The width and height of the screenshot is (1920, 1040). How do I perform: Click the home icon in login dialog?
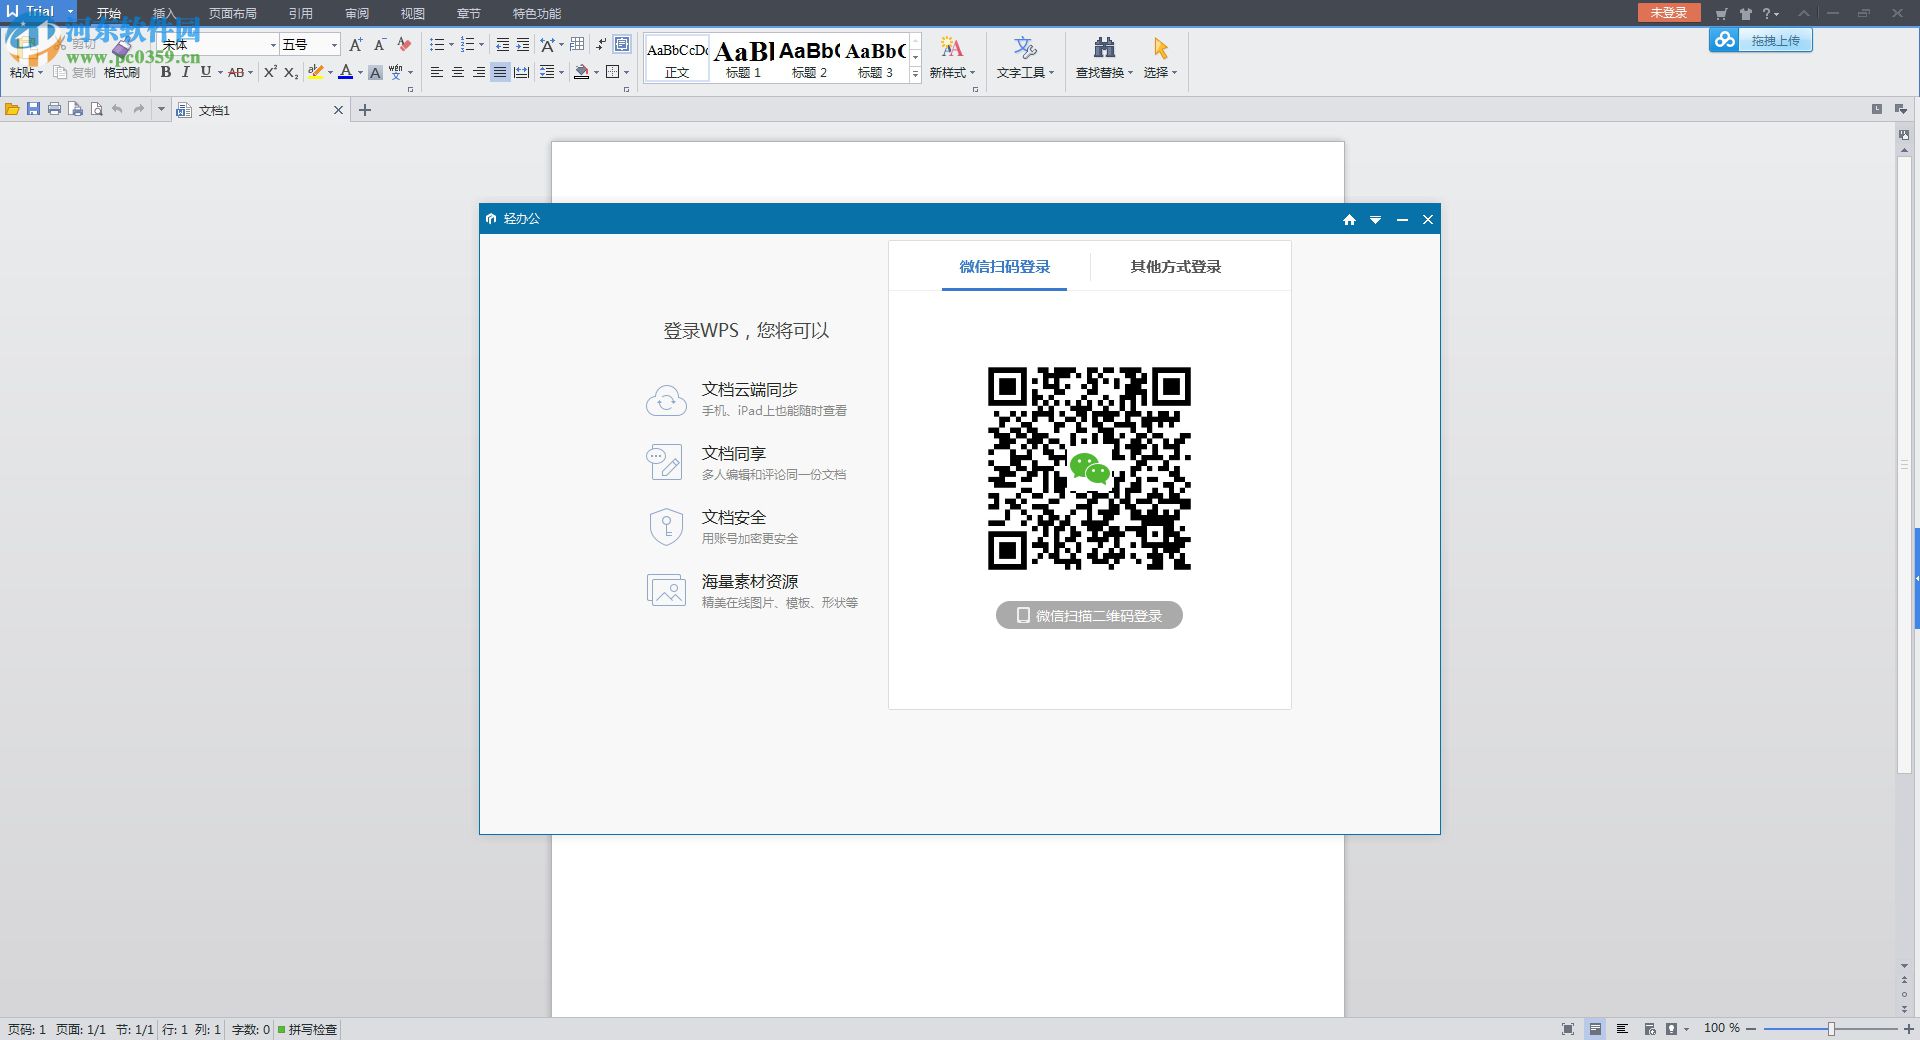[x=1349, y=220]
